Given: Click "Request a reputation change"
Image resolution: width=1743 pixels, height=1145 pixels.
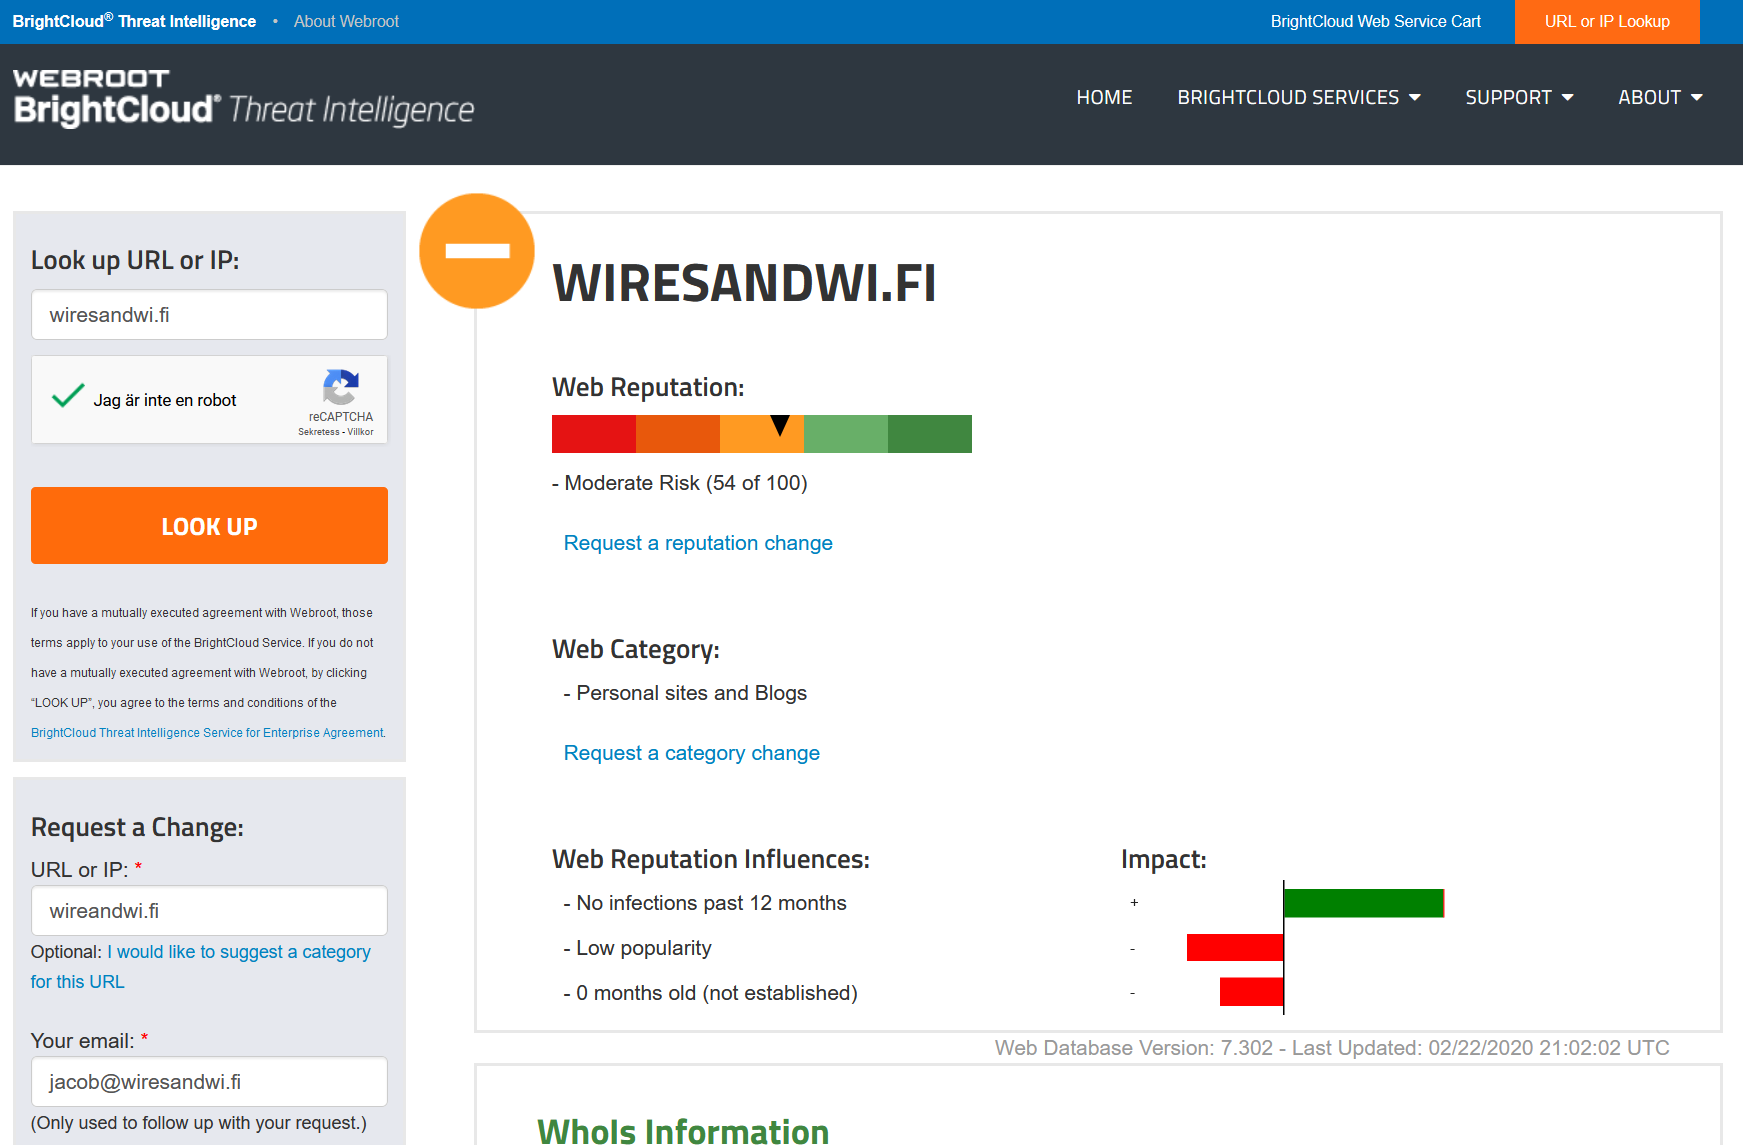Looking at the screenshot, I should [x=697, y=543].
